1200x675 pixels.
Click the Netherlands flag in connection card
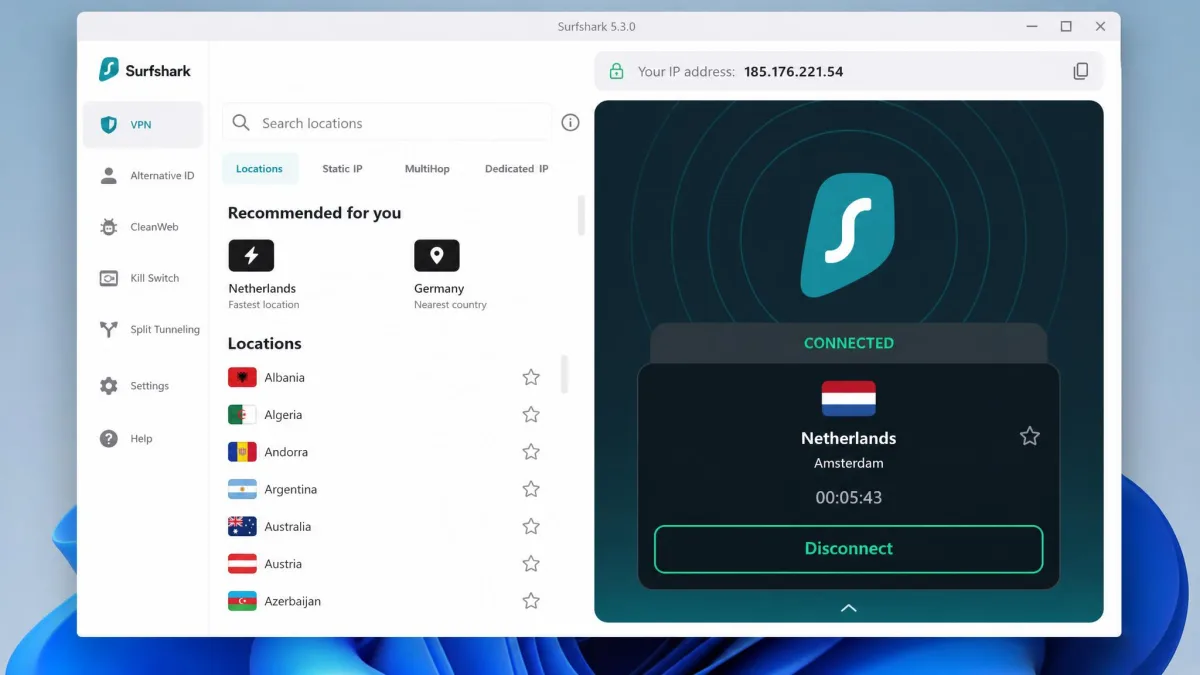pyautogui.click(x=848, y=398)
